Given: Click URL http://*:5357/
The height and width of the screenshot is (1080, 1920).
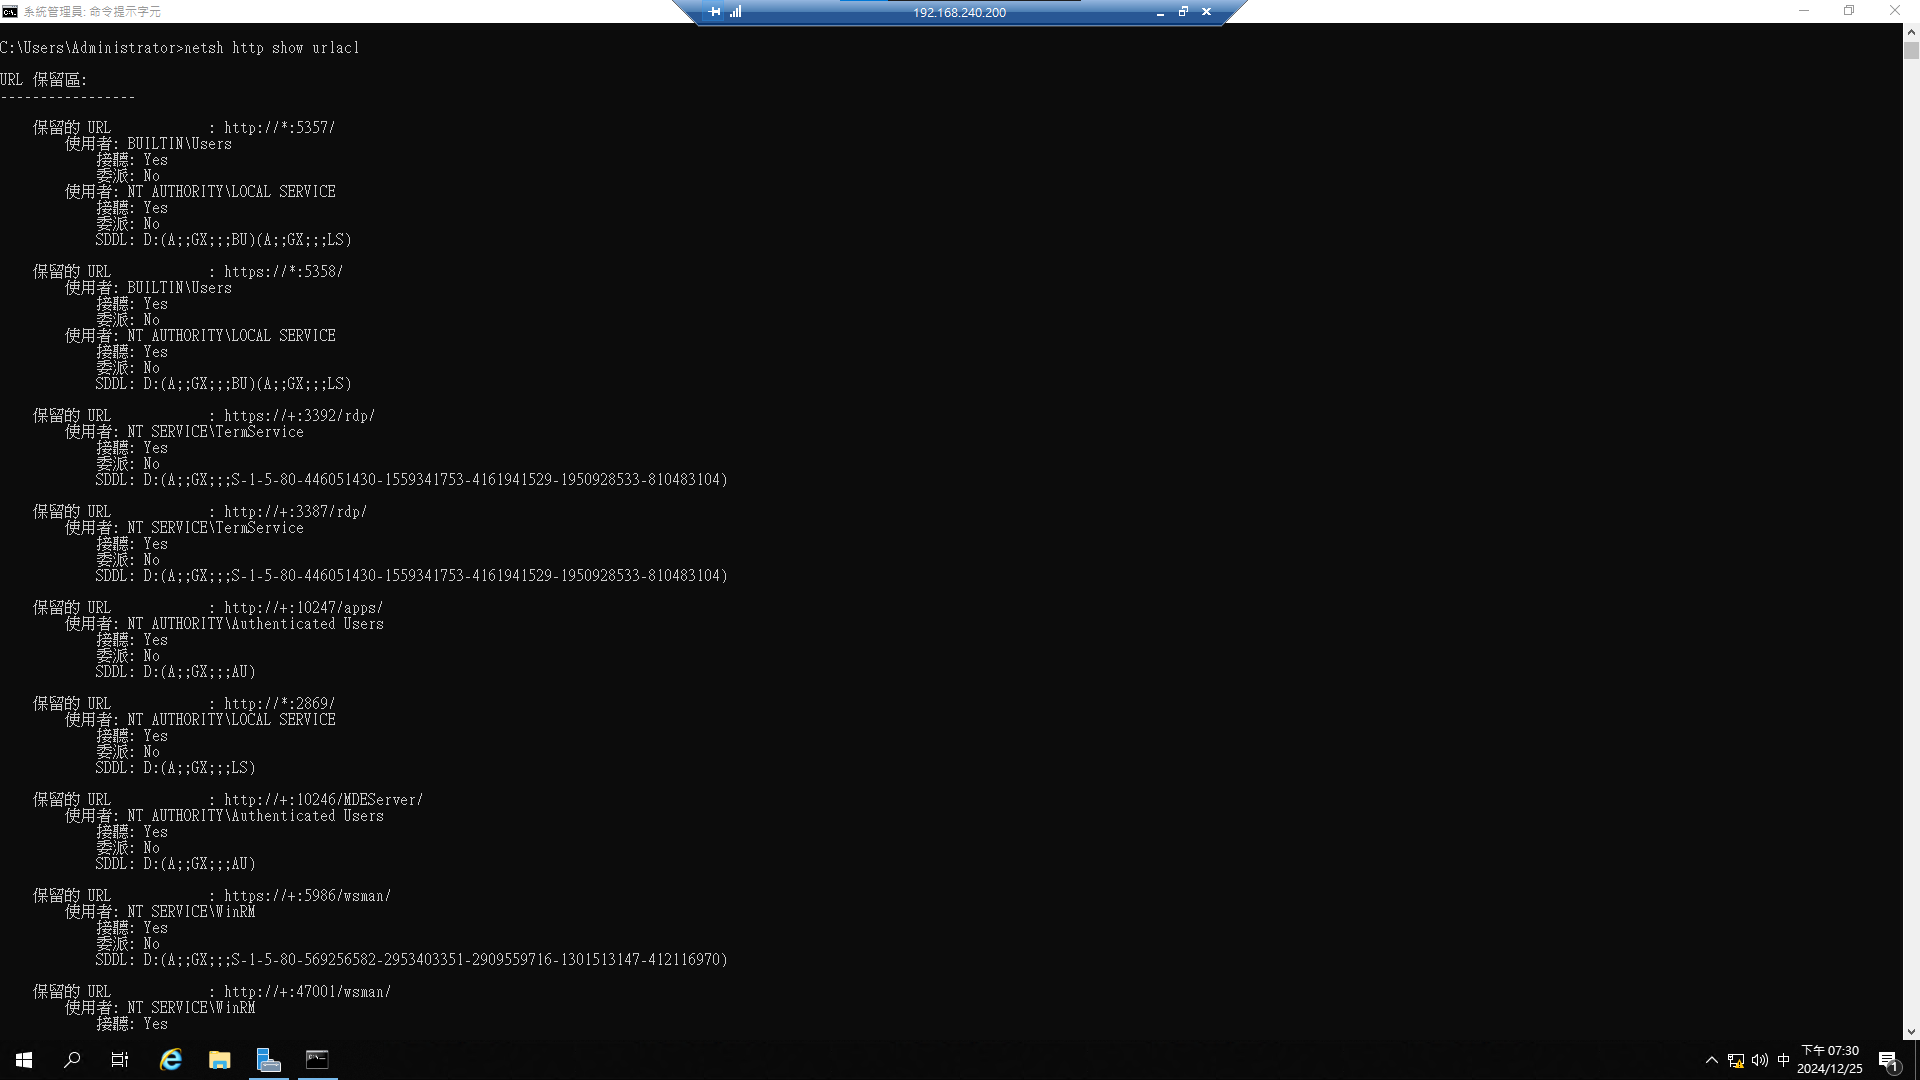Looking at the screenshot, I should pos(280,128).
